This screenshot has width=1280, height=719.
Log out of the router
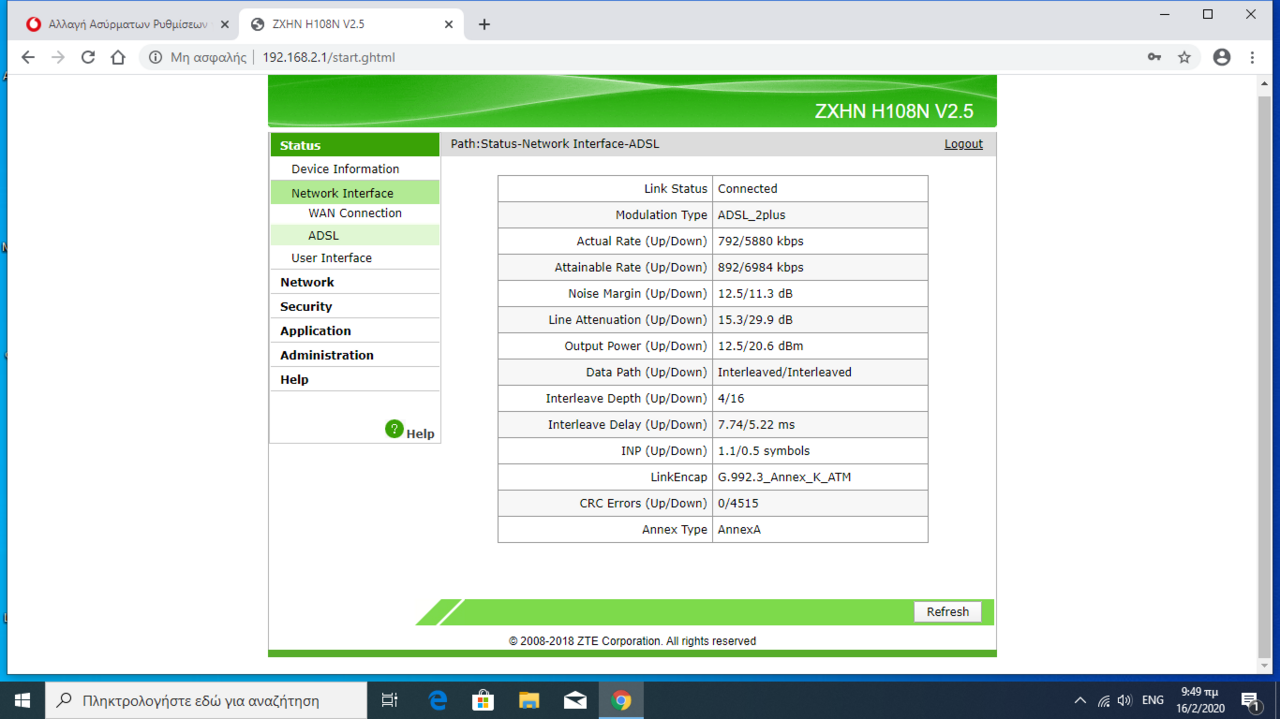click(963, 144)
